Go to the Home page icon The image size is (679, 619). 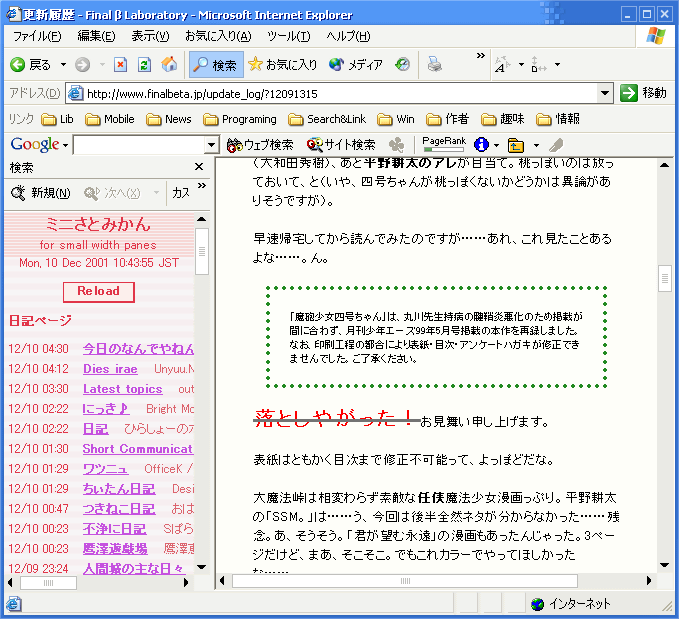[x=169, y=65]
